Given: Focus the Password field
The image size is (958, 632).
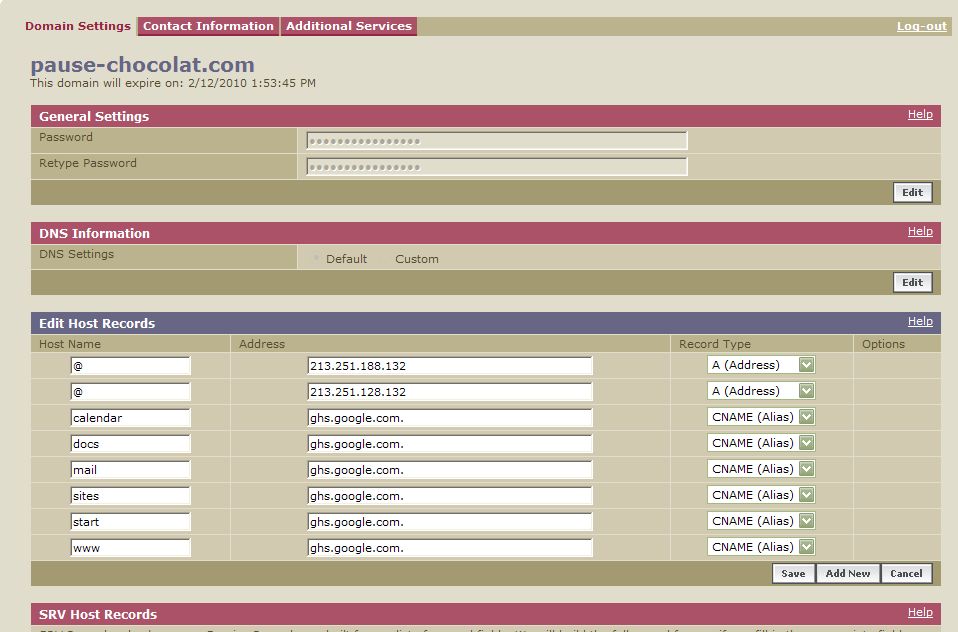Looking at the screenshot, I should click(497, 141).
